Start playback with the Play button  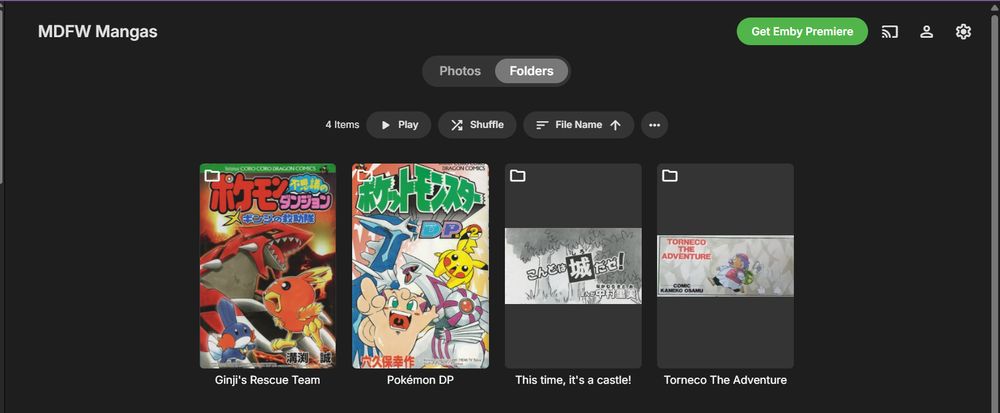coord(399,125)
